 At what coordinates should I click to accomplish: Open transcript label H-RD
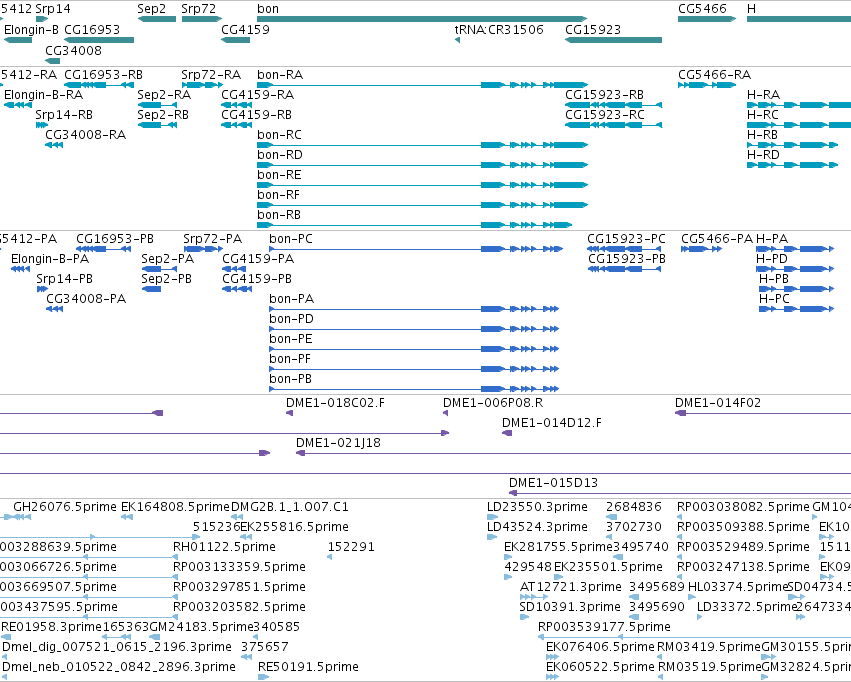[x=764, y=155]
